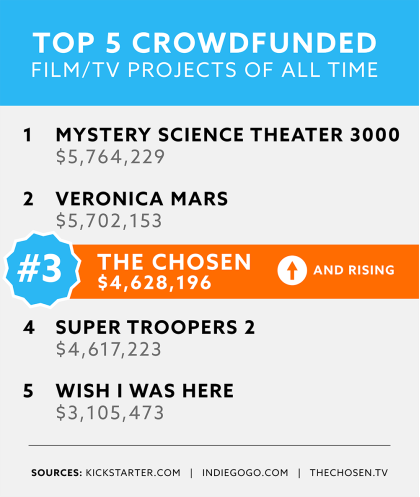
Task: Click the TOP 5 CROWDFUNDED heading
Action: [x=205, y=43]
